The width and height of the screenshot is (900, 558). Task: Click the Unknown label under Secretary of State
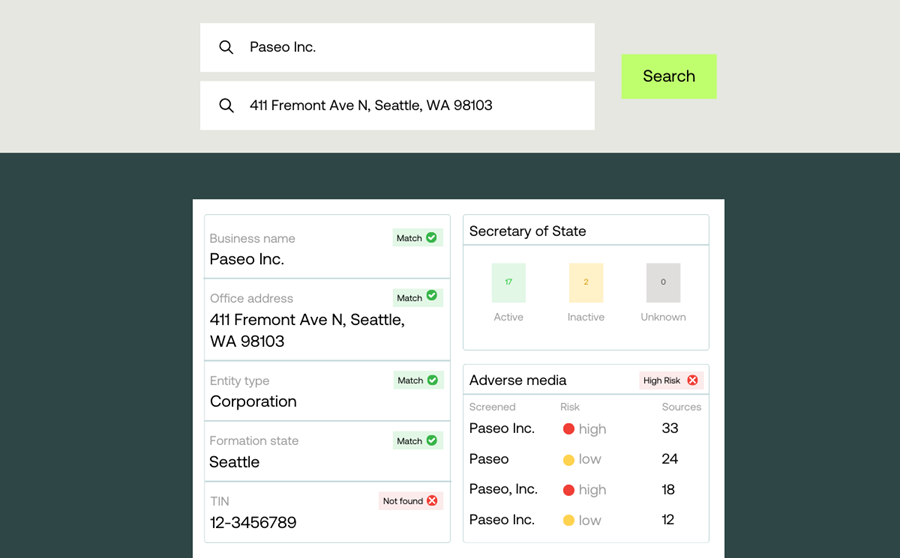(x=663, y=317)
